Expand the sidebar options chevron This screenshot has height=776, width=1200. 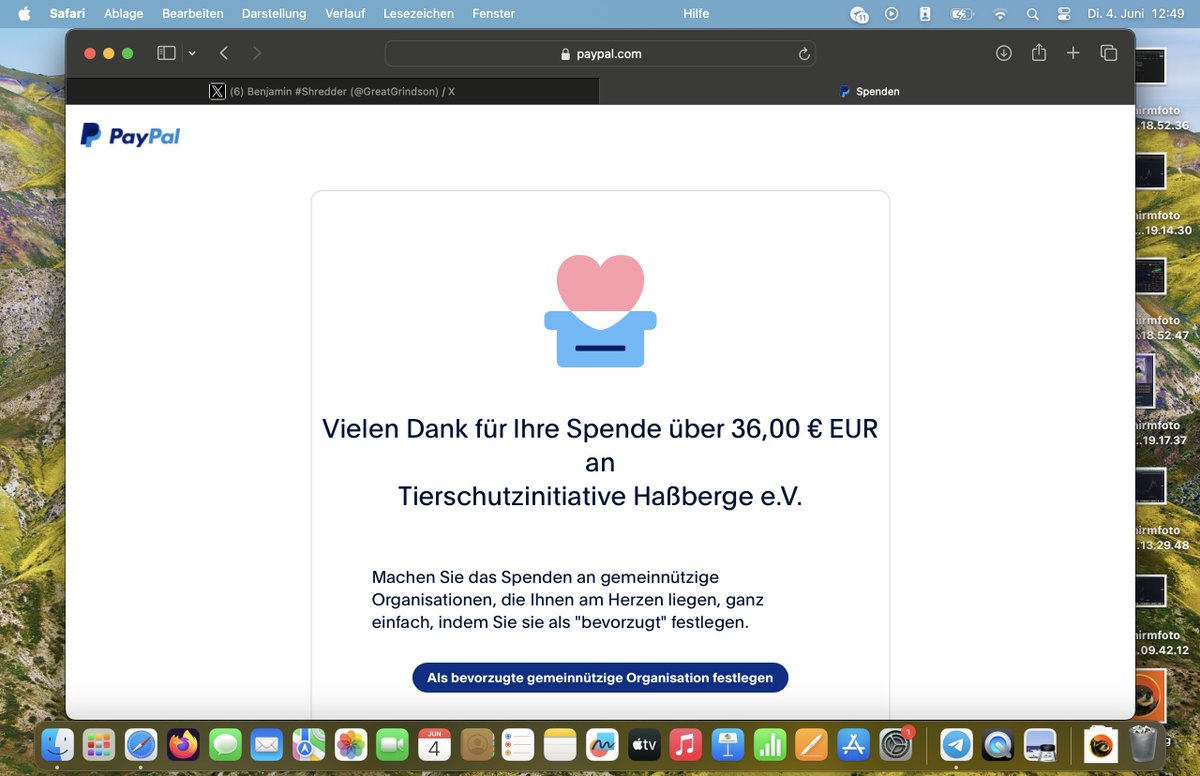point(192,53)
